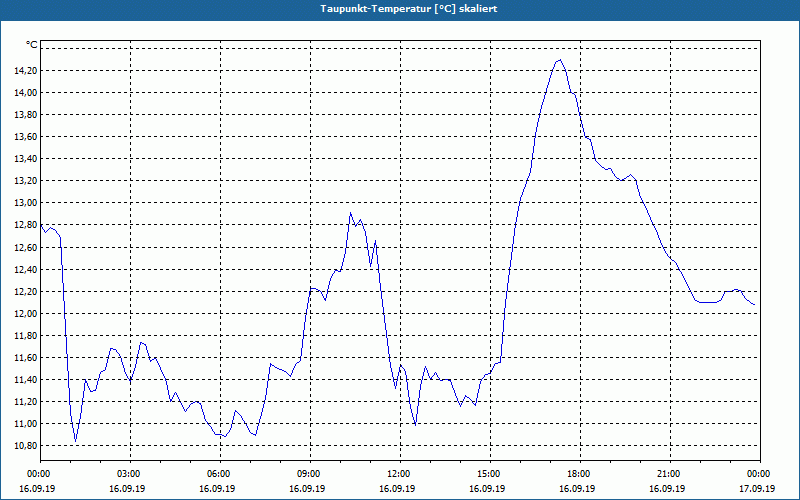Viewport: 800px width, 500px height.
Task: Click the curve's sharp dip near 12:30
Action: point(415,424)
